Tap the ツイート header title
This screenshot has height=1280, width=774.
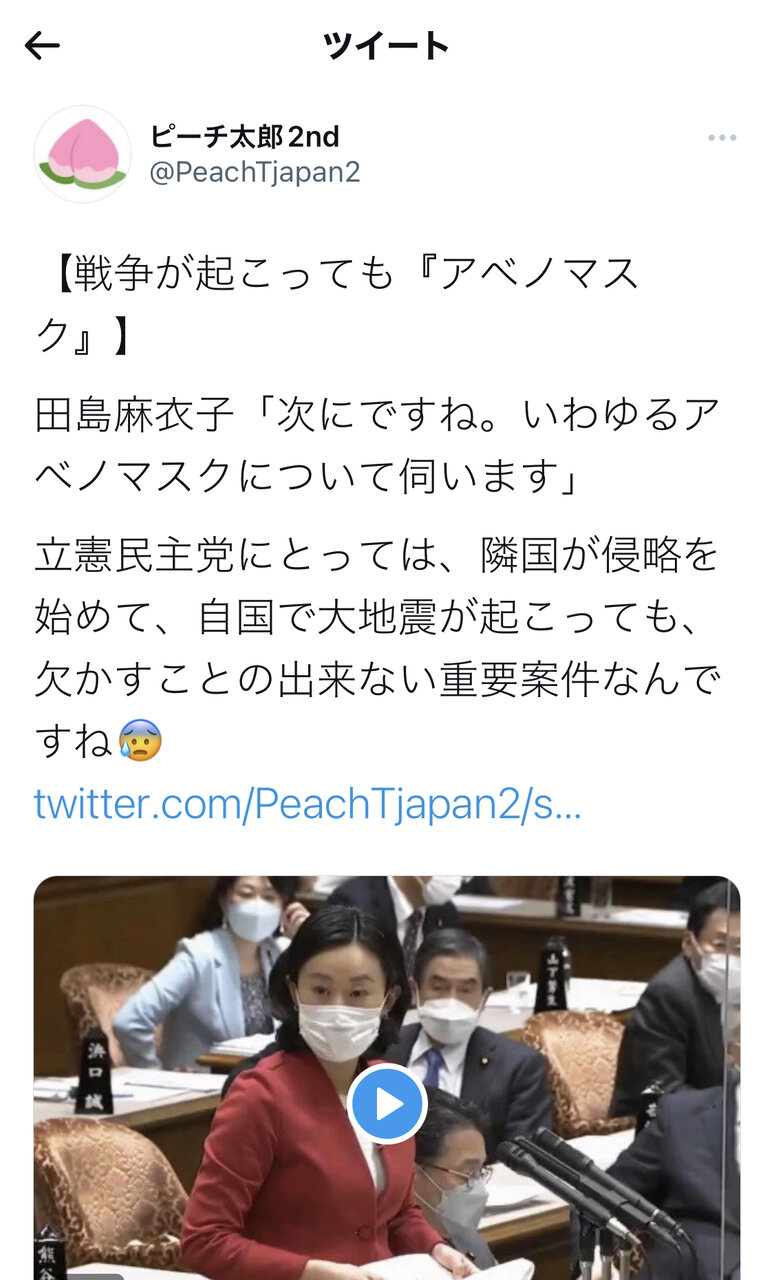386,45
